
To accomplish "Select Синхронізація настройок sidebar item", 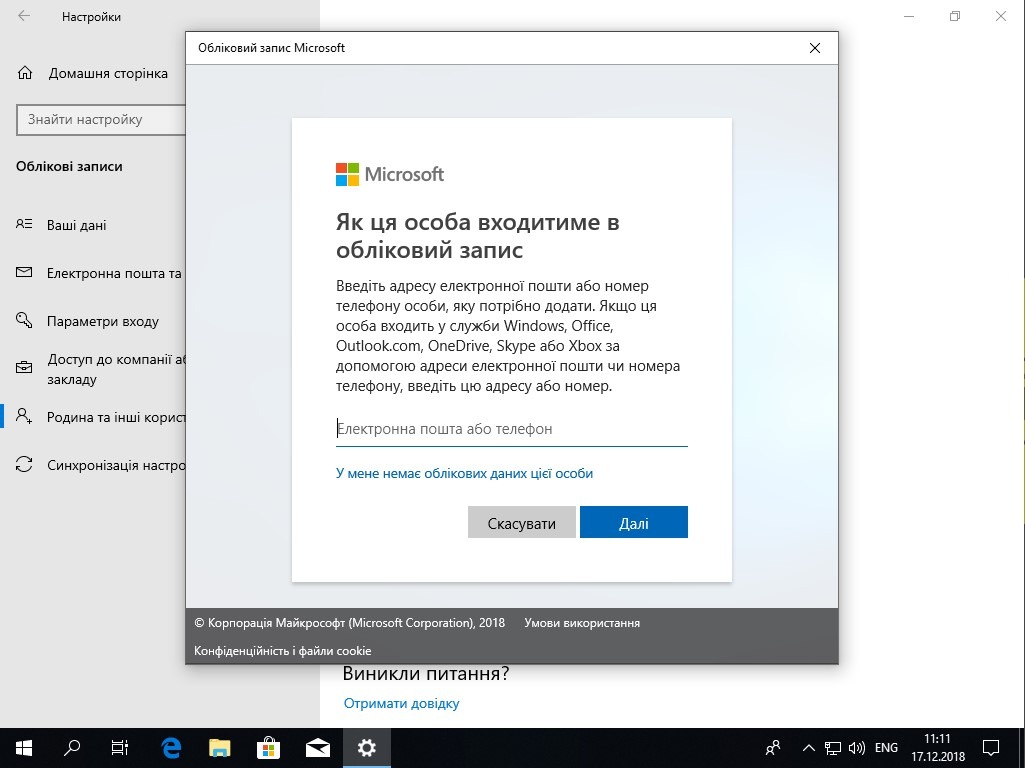I will 116,465.
